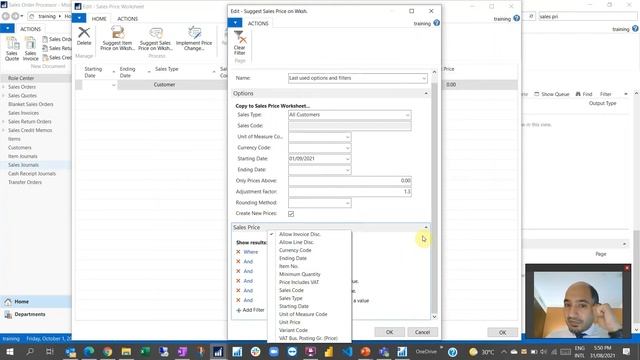The image size is (640, 360).
Task: Click Only Prices Above input field
Action: (350, 181)
